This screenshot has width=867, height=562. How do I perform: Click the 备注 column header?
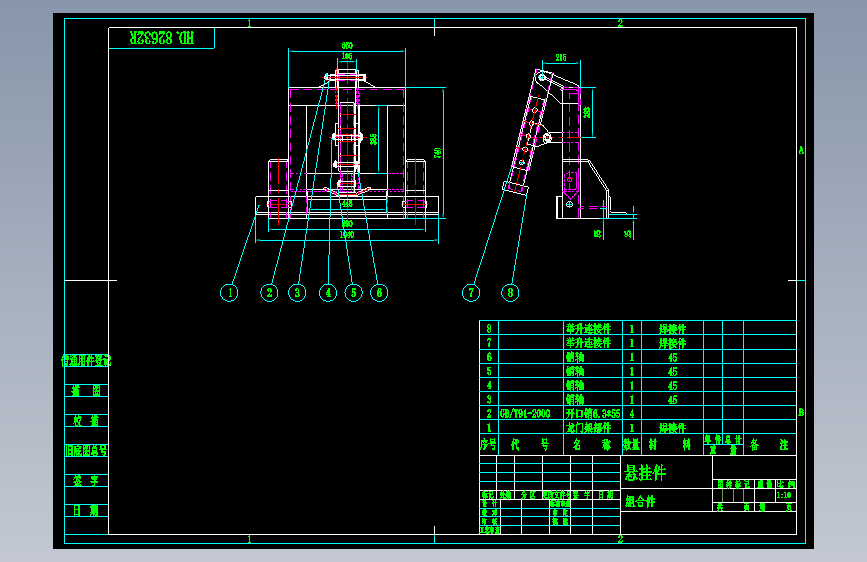[x=769, y=445]
